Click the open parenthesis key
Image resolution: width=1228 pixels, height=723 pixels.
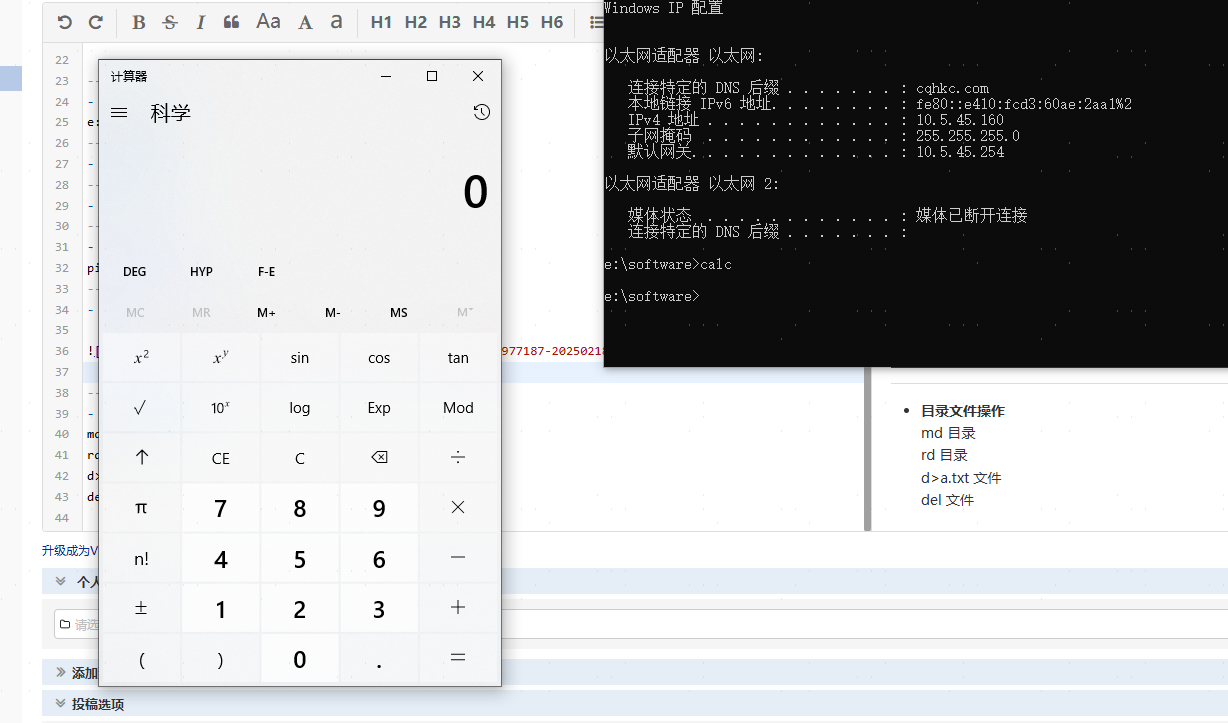(x=142, y=659)
